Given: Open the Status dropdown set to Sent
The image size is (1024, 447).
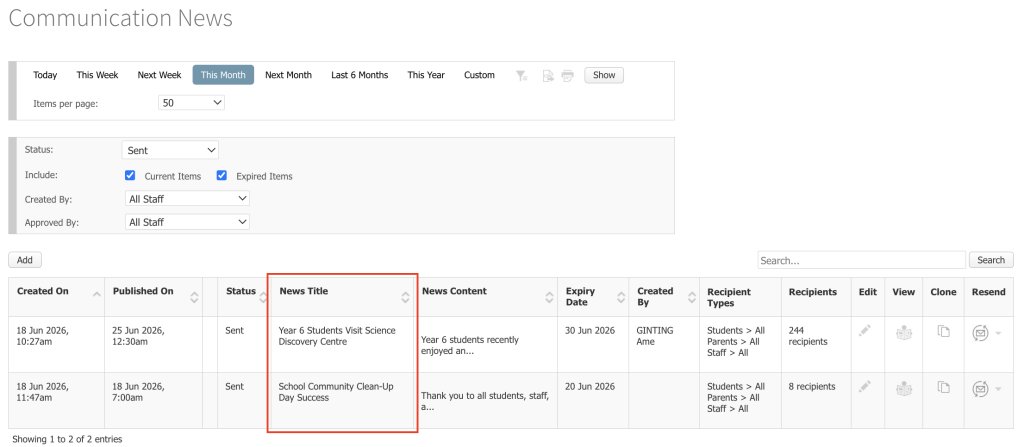Looking at the screenshot, I should tap(170, 150).
